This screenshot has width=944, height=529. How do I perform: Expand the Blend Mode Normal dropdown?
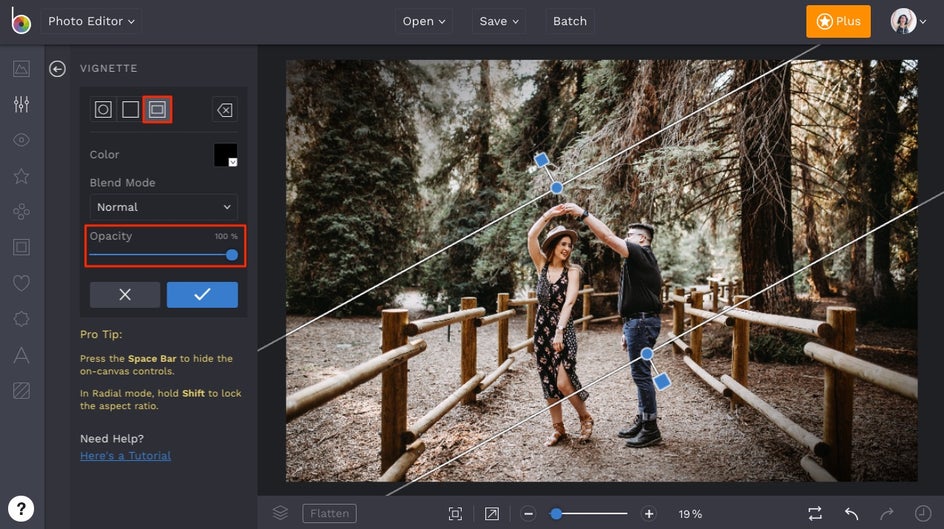164,207
